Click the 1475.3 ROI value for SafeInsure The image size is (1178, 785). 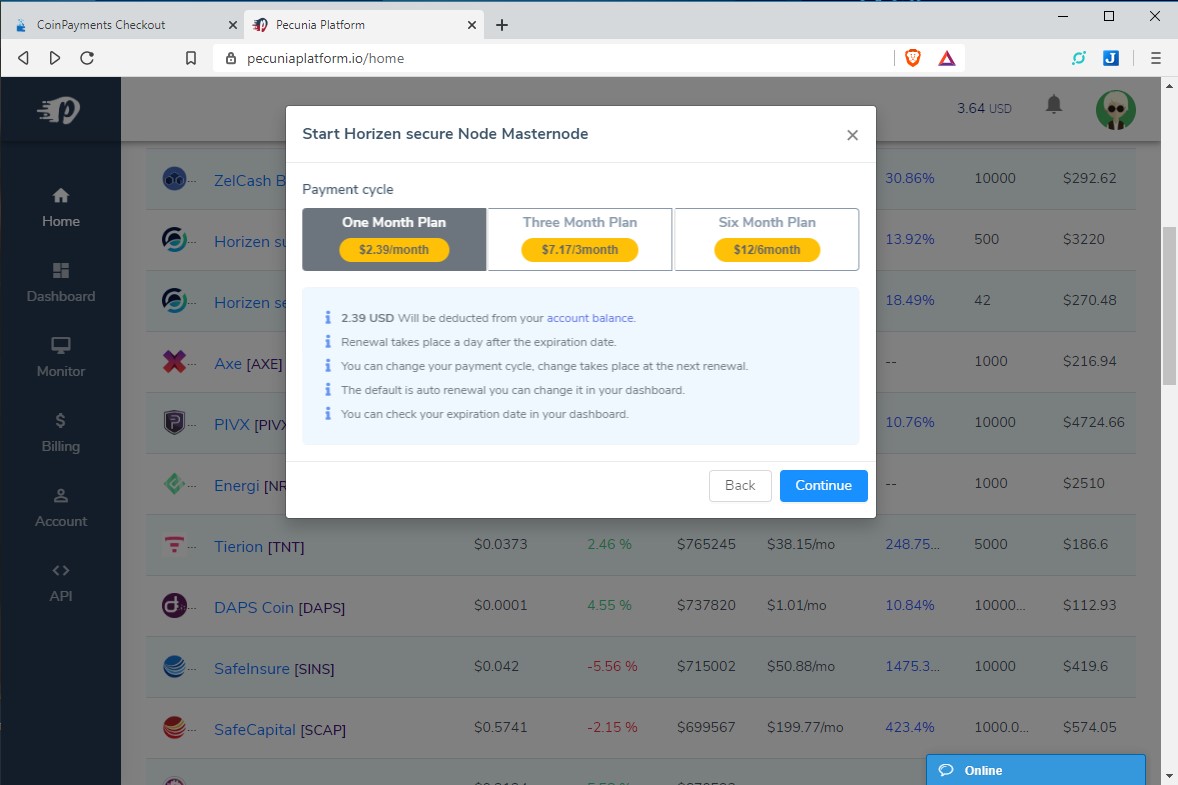(912, 666)
